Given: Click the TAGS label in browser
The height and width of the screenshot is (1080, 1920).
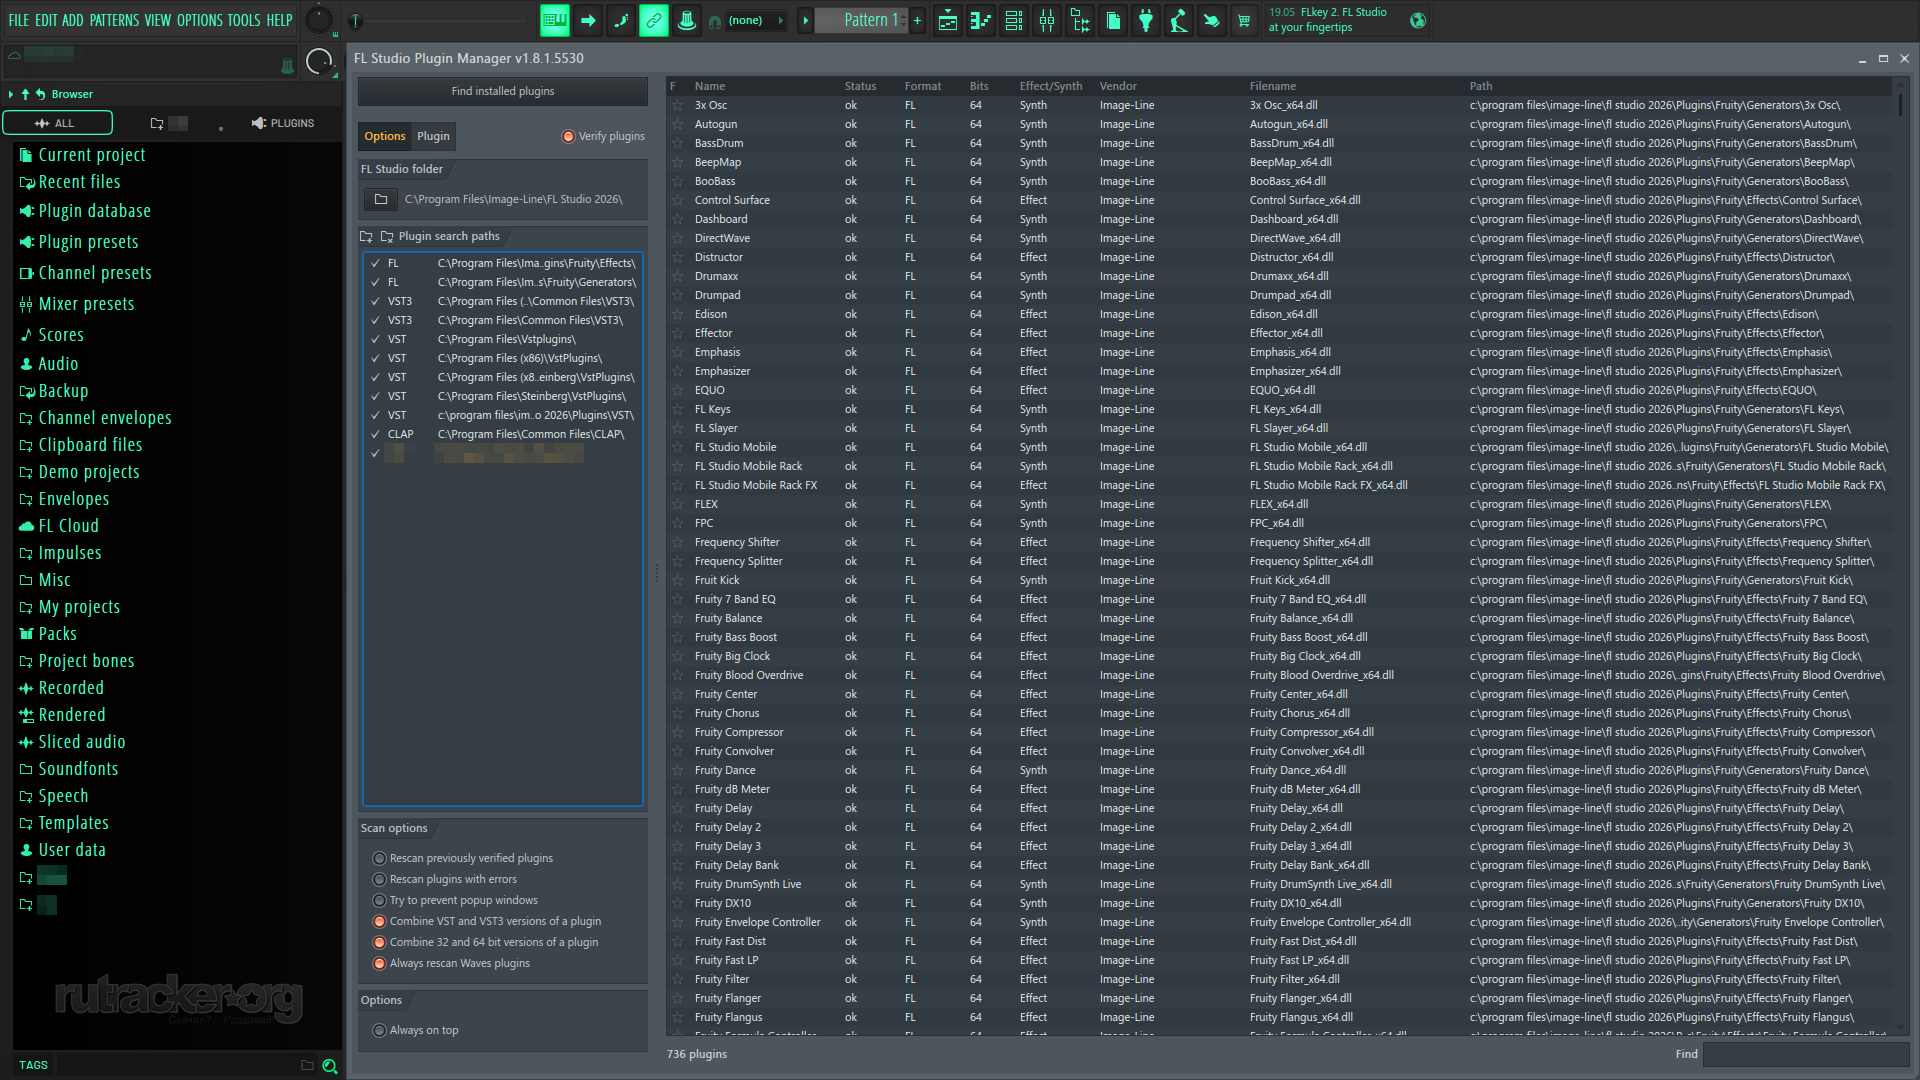Looking at the screenshot, I should (x=33, y=1066).
